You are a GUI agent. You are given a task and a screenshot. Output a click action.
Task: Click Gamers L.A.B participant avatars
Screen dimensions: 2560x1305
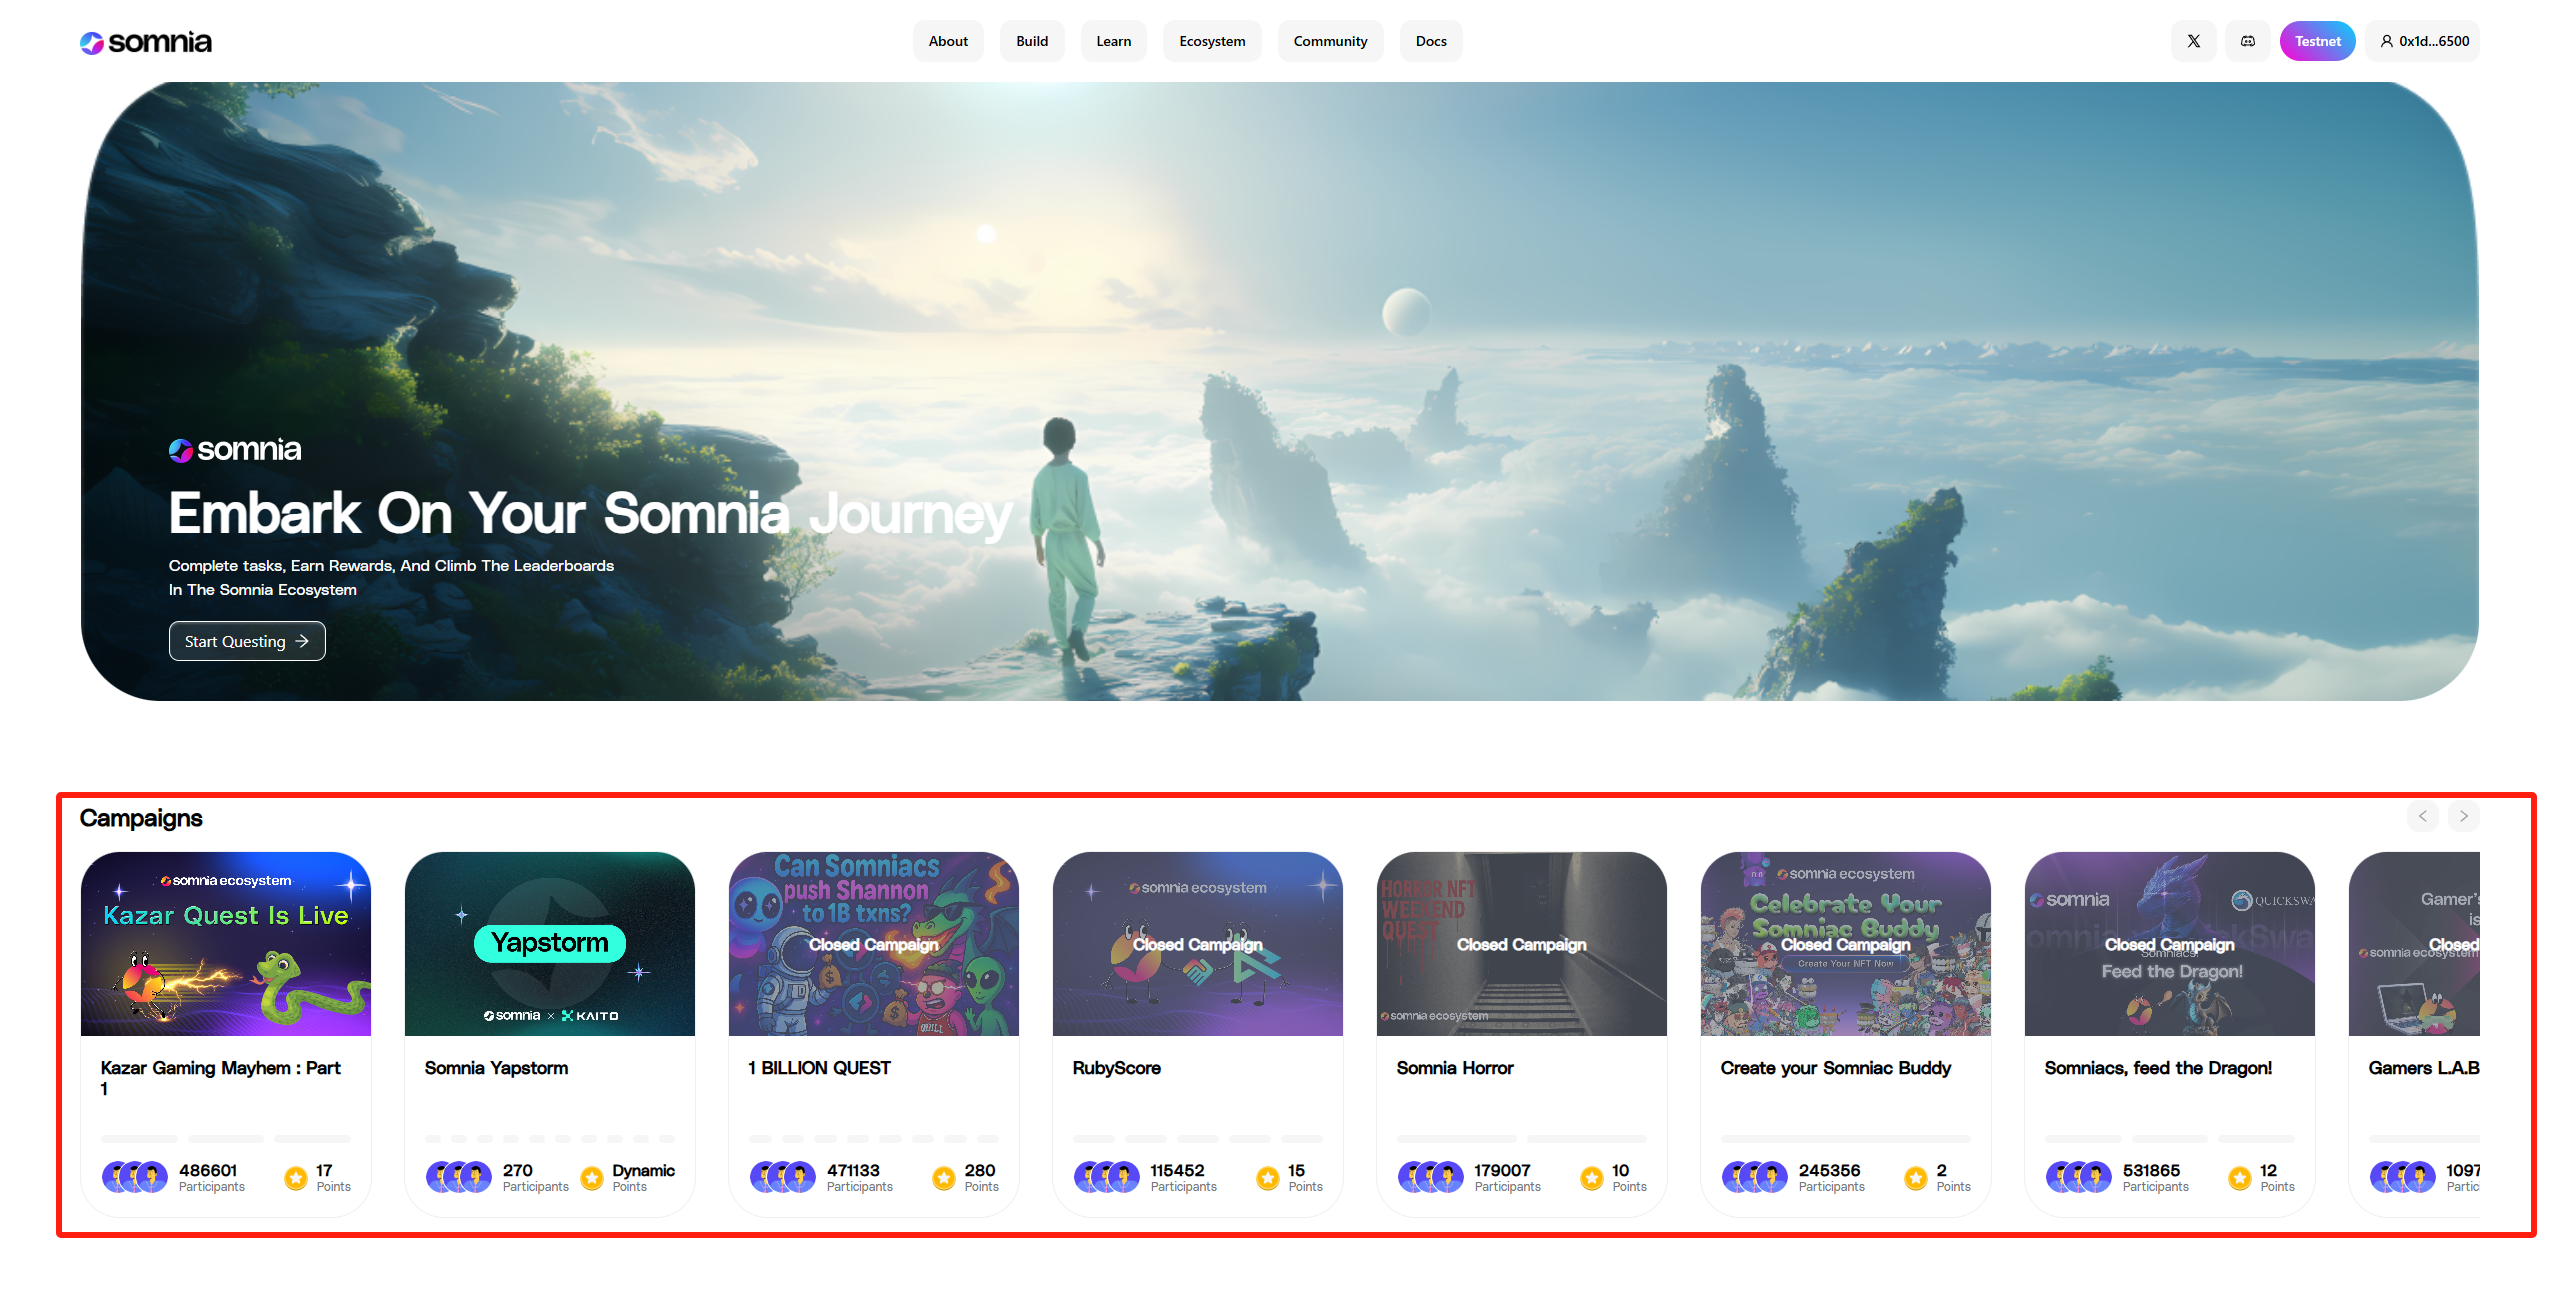coord(2403,1177)
